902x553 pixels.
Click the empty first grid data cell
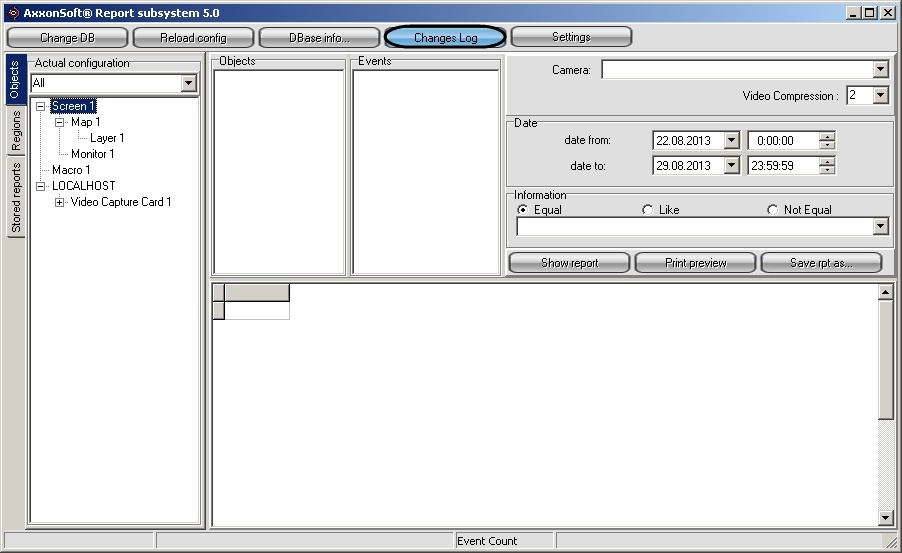click(257, 310)
